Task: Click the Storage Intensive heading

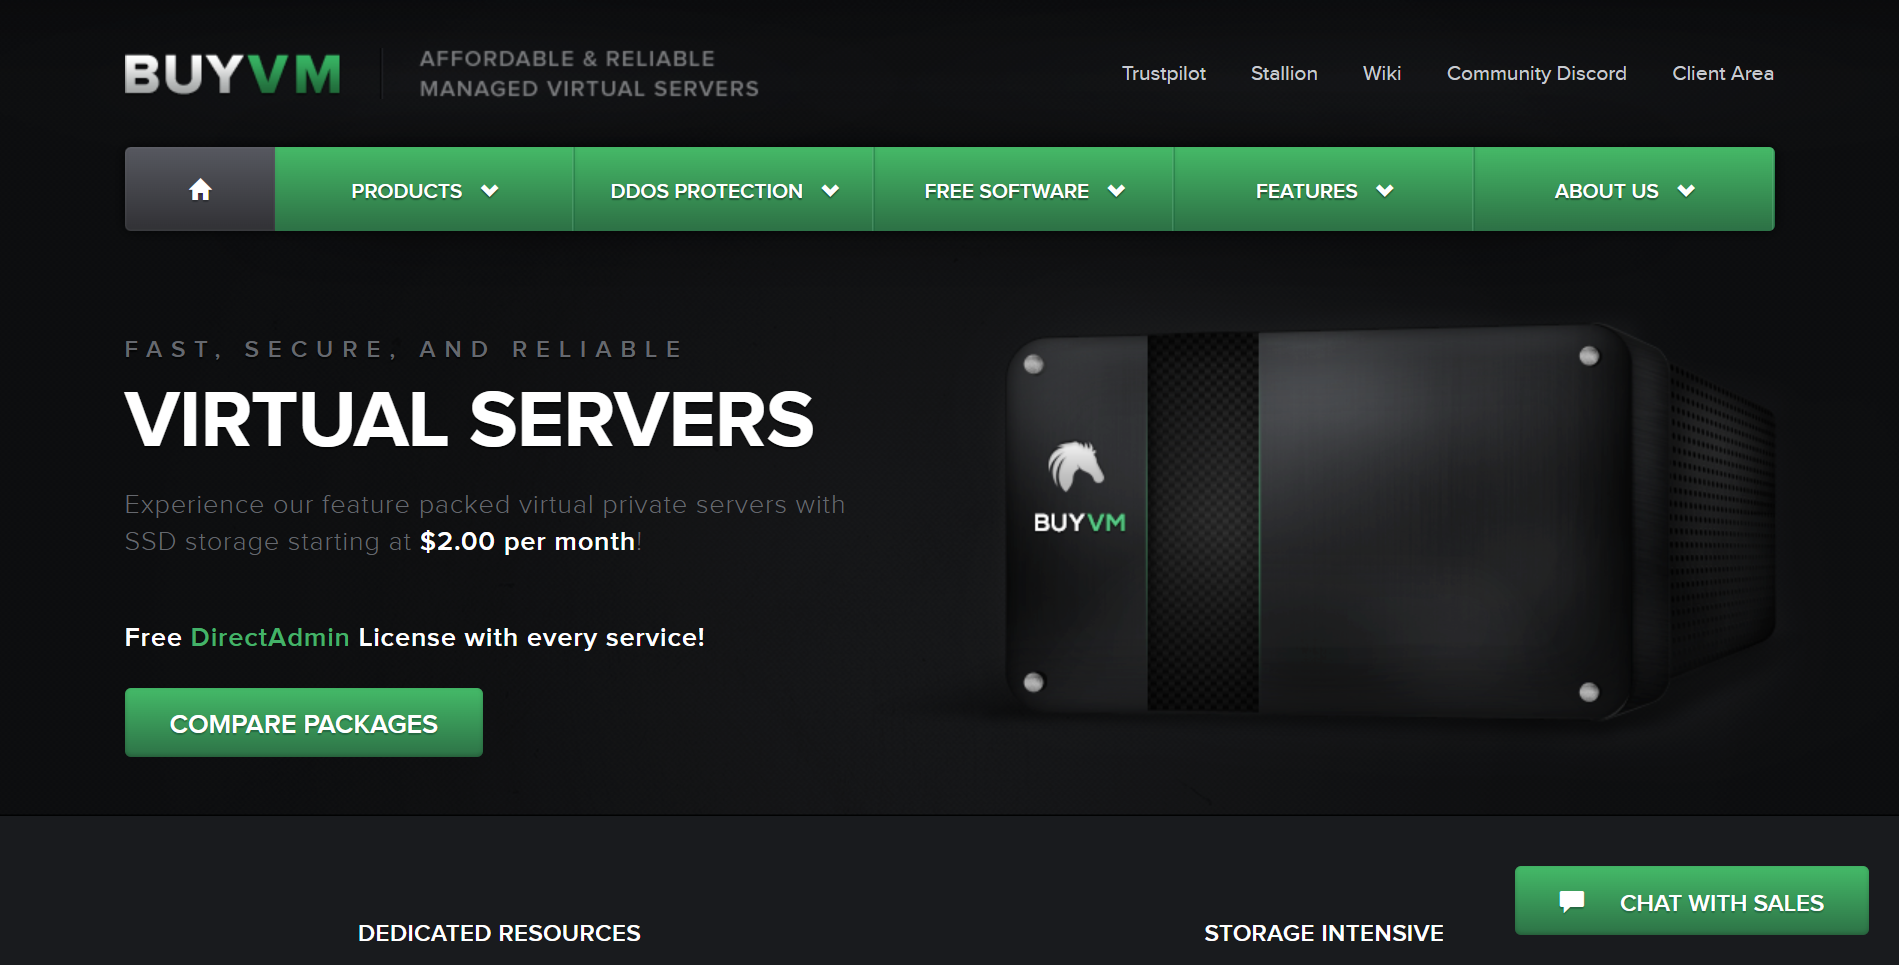Action: (1324, 933)
